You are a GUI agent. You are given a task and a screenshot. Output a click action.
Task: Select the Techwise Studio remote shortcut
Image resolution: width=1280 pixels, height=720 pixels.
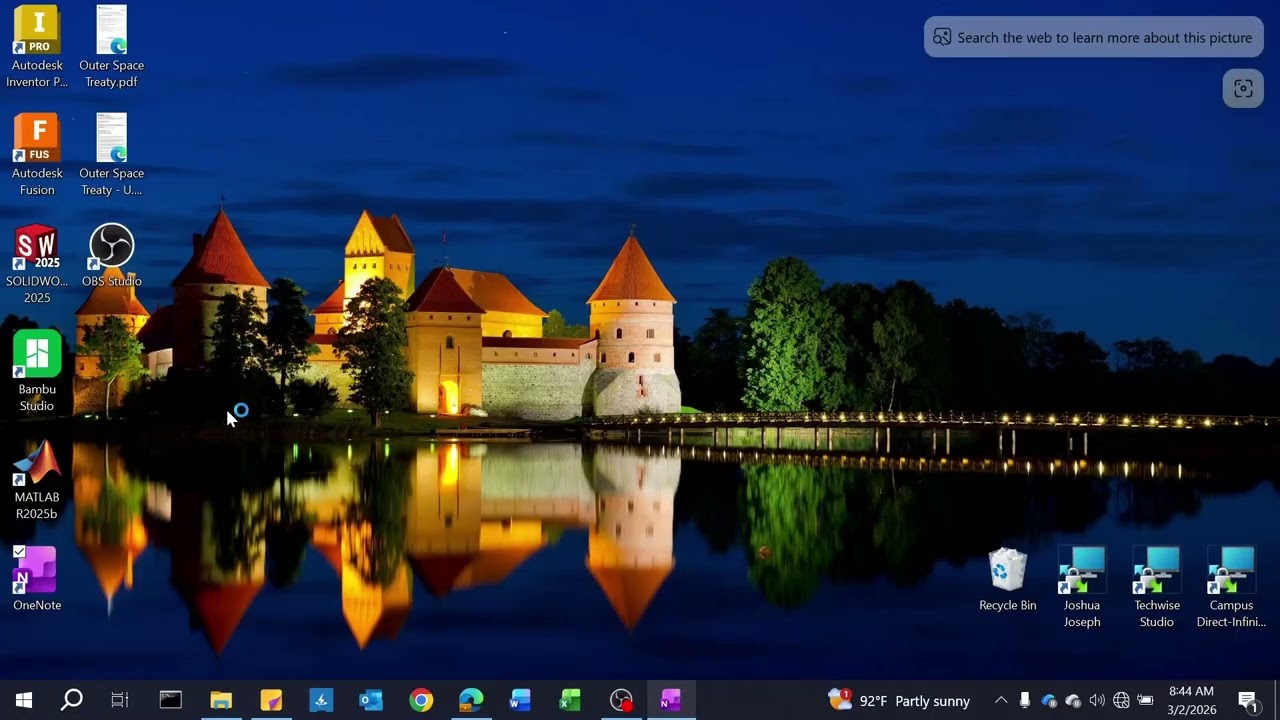click(x=1157, y=587)
